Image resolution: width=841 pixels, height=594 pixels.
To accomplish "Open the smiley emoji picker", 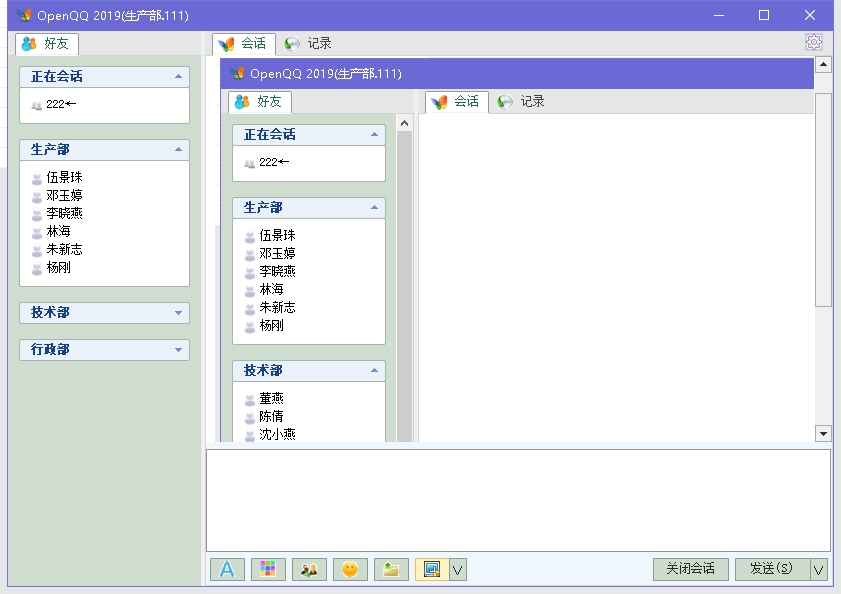I will click(350, 569).
